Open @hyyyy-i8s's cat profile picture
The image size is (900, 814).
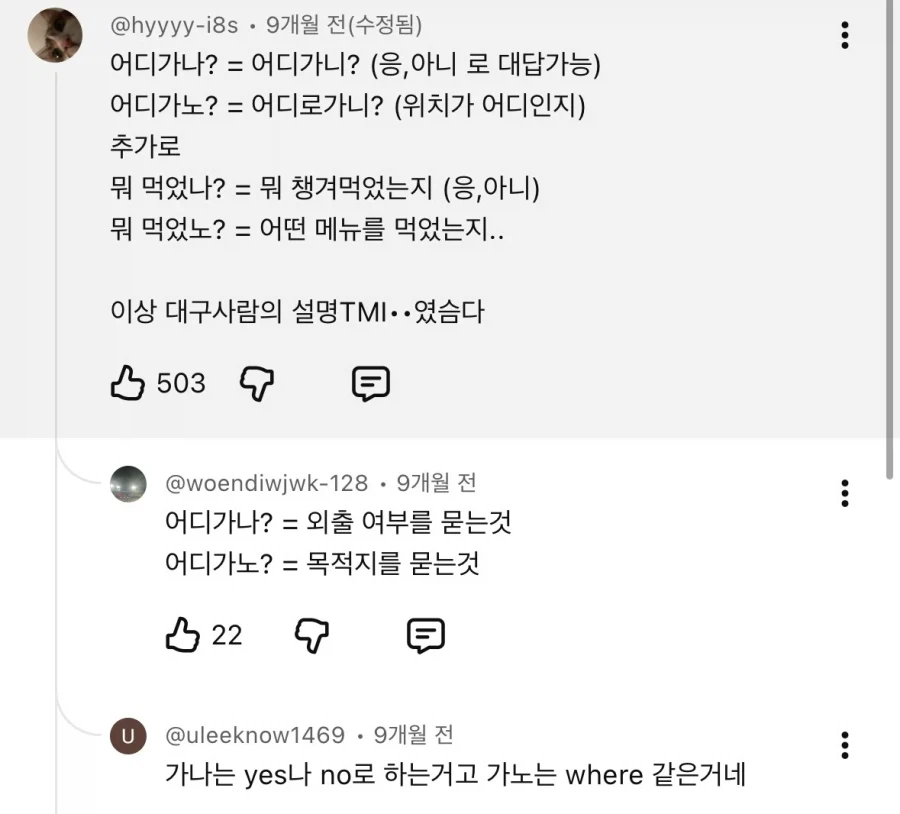(55, 35)
